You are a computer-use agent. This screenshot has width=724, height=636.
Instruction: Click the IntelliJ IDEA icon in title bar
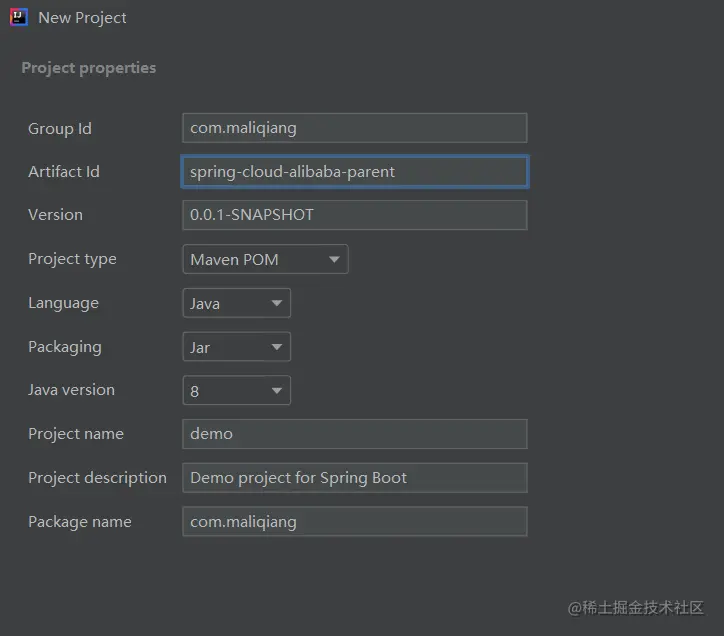pyautogui.click(x=18, y=18)
